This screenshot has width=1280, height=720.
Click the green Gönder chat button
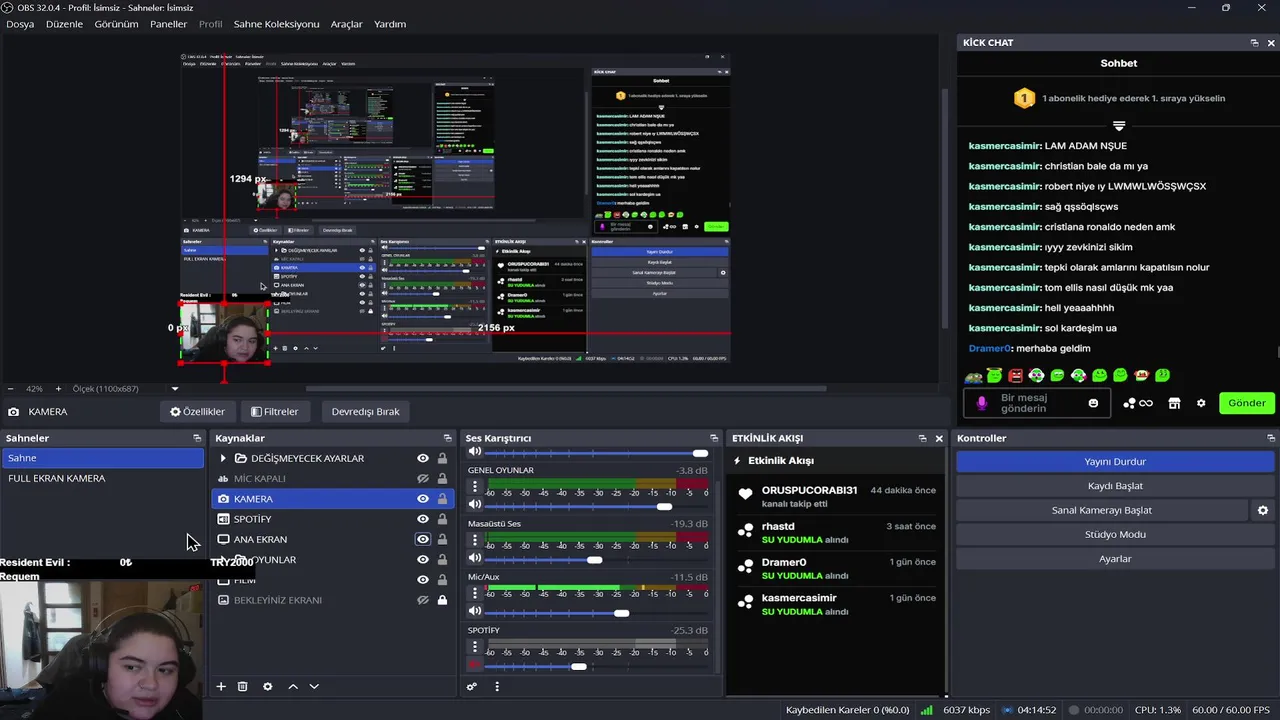(x=1247, y=403)
